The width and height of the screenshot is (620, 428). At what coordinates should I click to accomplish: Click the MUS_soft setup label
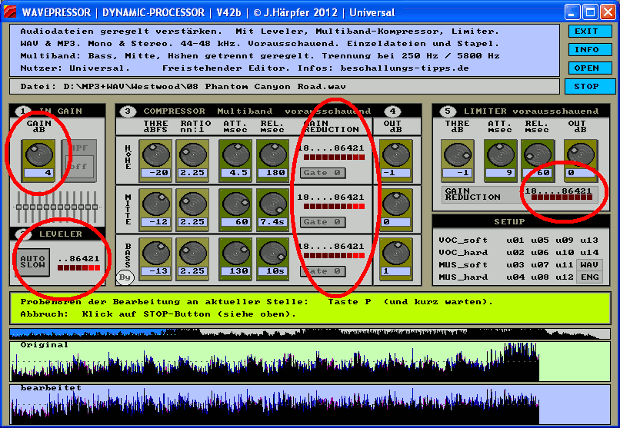tap(463, 265)
